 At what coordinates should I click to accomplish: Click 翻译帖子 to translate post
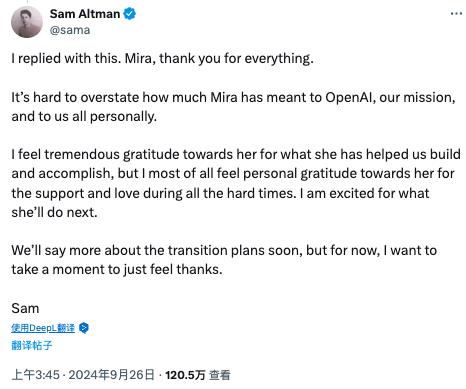pos(32,345)
